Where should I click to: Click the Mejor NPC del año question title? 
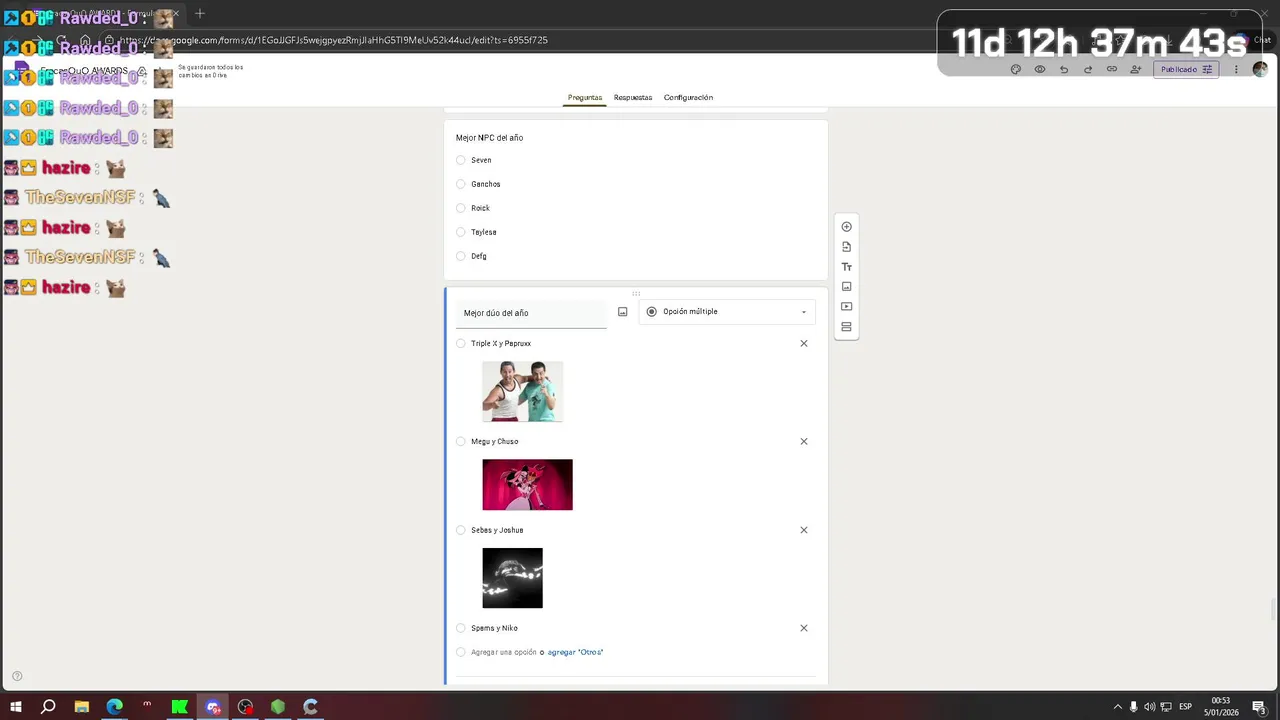(489, 138)
